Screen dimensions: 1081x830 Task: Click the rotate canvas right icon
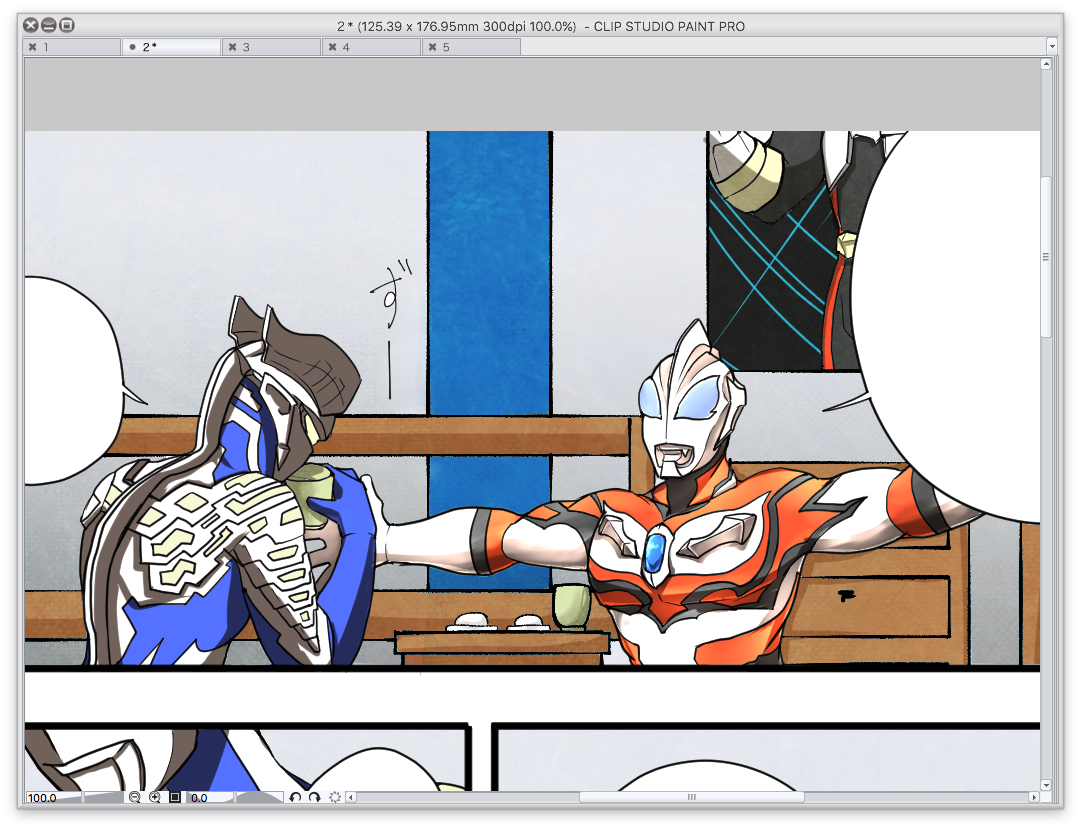[x=314, y=798]
